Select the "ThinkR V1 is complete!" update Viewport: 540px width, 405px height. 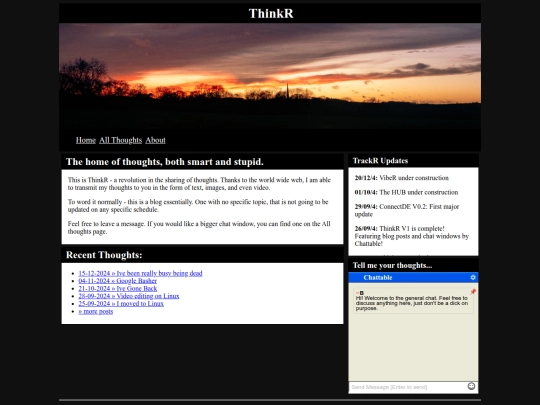[412, 236]
